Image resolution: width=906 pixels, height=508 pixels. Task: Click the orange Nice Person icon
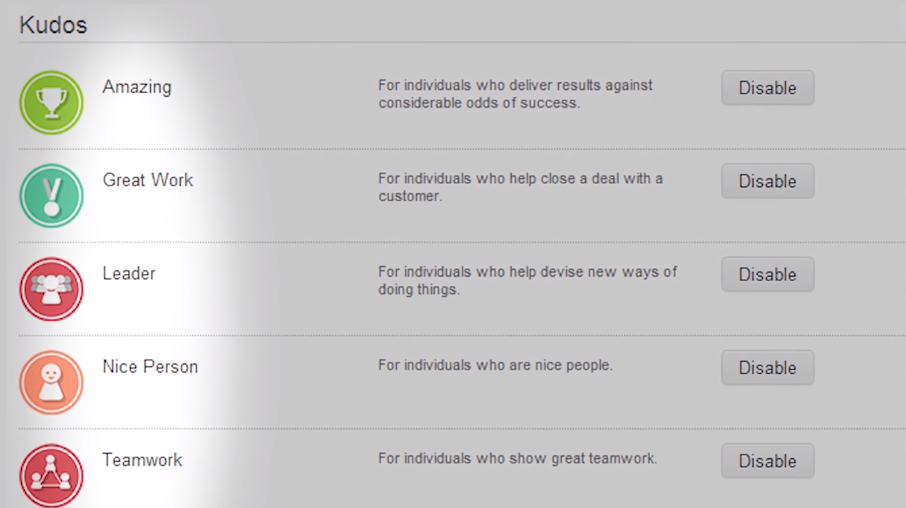click(x=51, y=383)
